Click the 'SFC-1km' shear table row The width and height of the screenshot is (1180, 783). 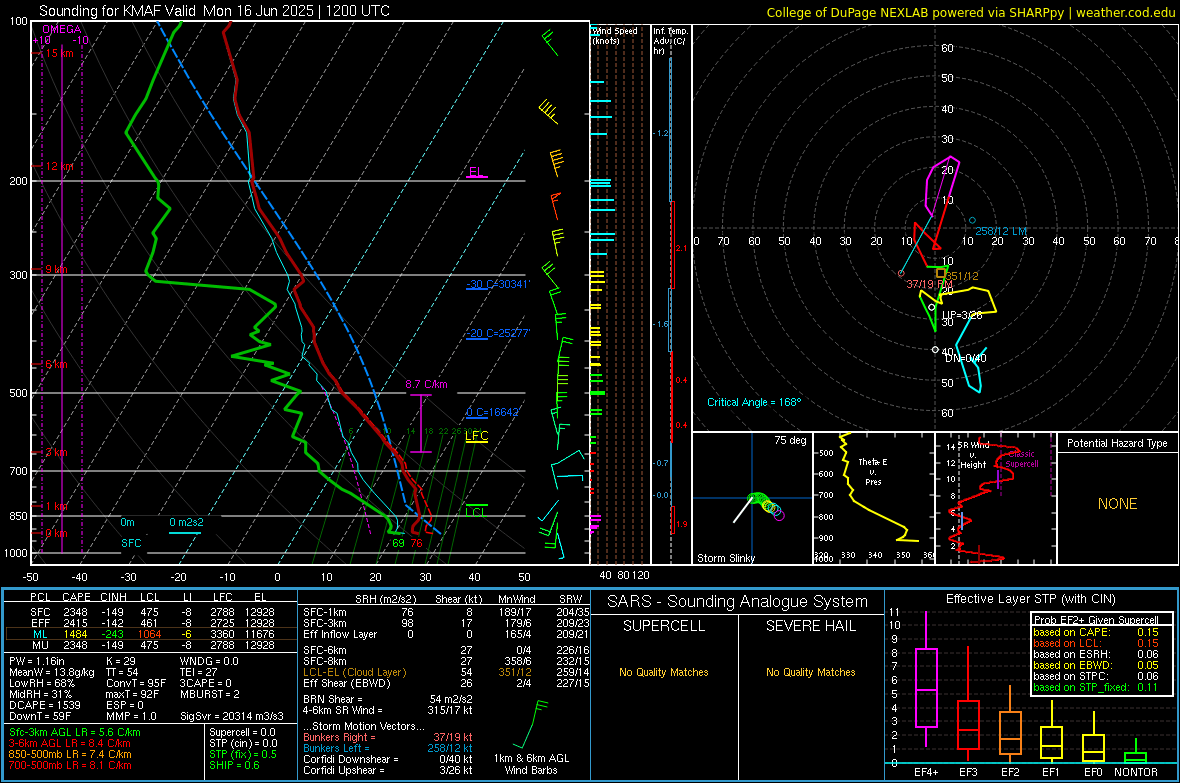tap(446, 612)
